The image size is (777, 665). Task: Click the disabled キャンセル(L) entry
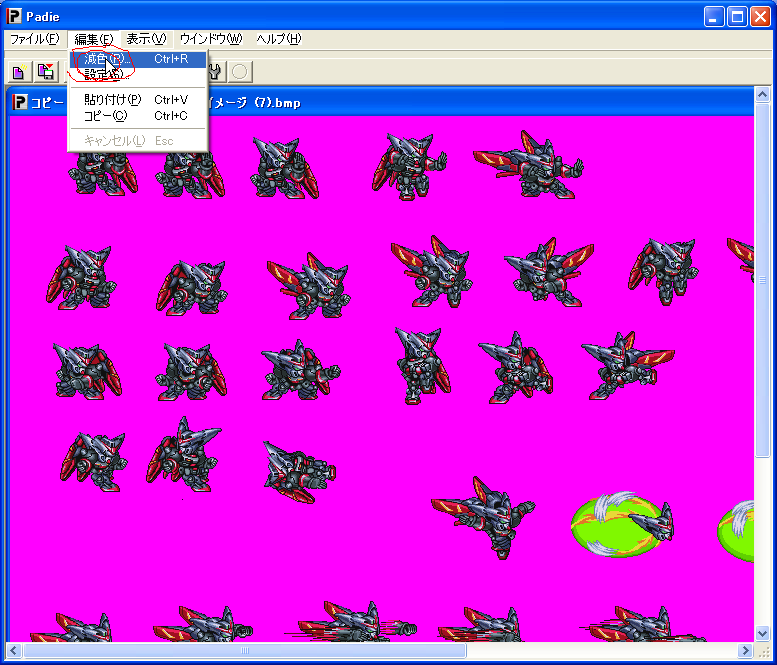pyautogui.click(x=137, y=141)
